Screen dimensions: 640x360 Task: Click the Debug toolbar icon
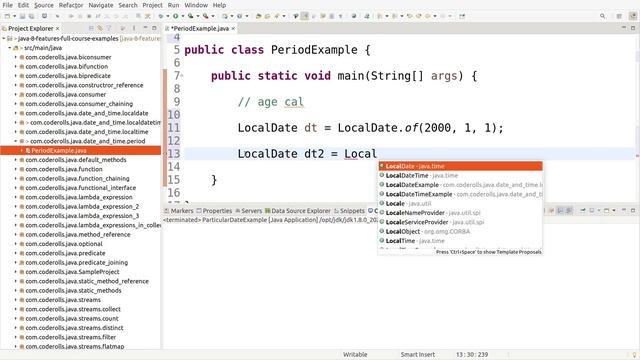[161, 16]
